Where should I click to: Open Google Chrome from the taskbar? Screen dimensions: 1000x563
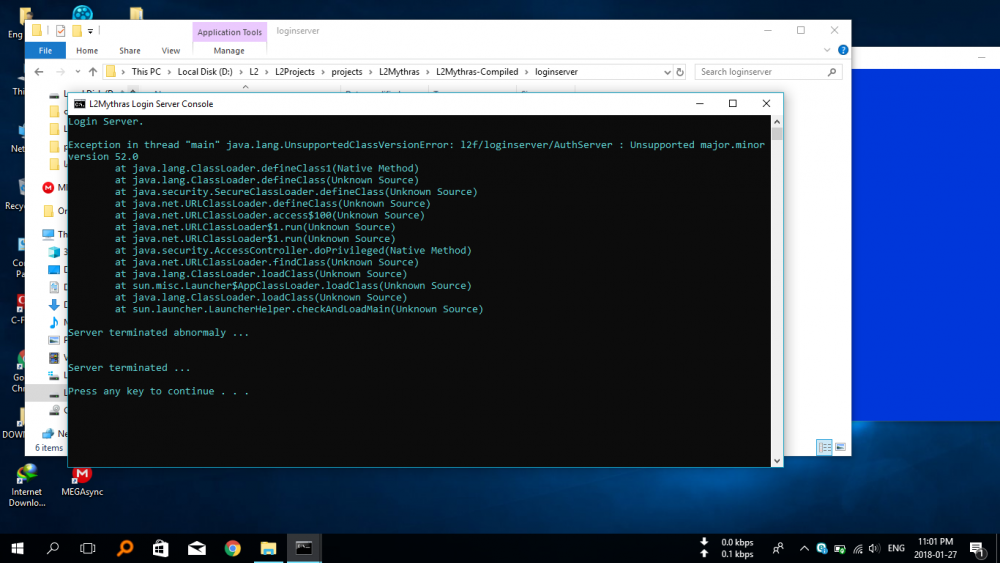[232, 548]
